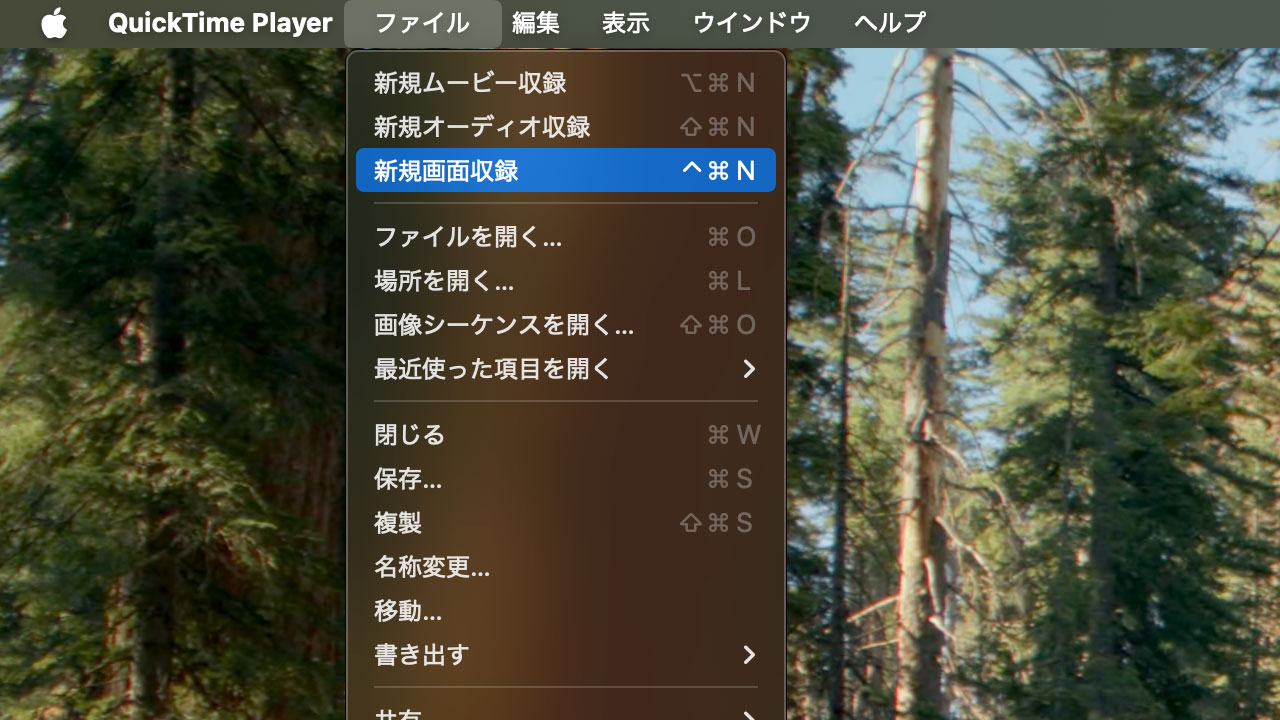Open the Apple menu

tap(54, 23)
